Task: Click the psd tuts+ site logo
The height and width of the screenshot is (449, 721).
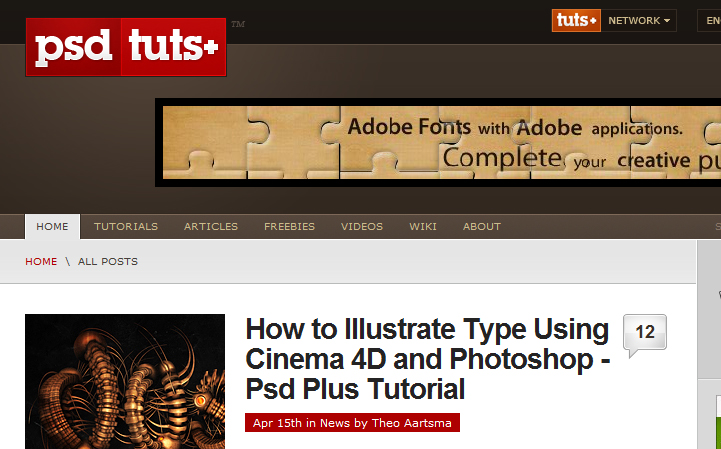Action: click(x=126, y=47)
